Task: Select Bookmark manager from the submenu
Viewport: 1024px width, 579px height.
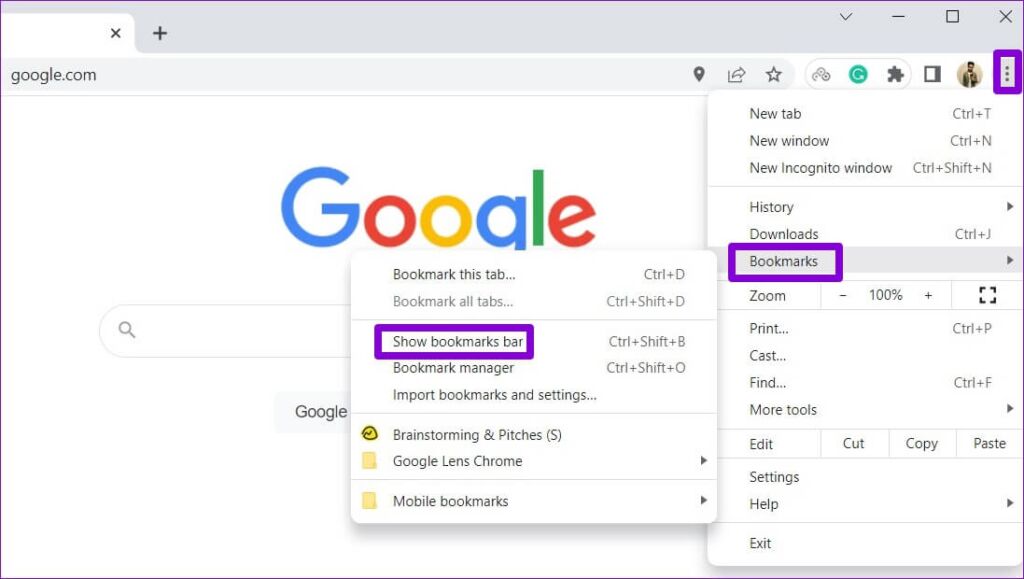Action: [x=452, y=367]
